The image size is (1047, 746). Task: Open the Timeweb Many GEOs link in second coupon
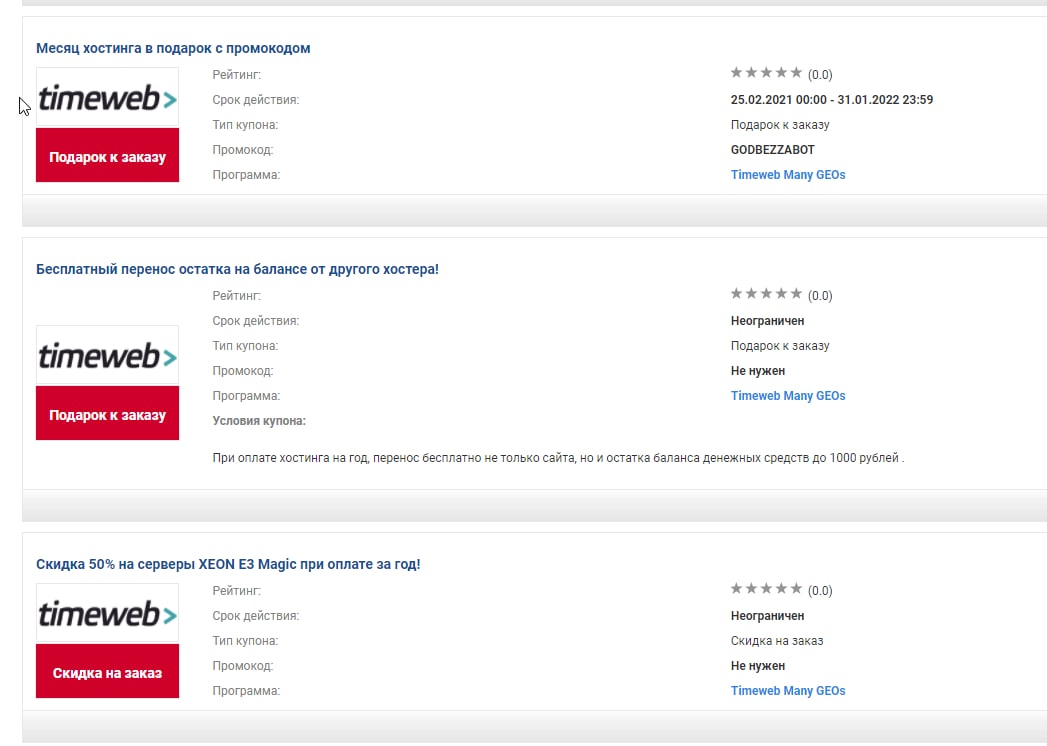click(x=788, y=395)
